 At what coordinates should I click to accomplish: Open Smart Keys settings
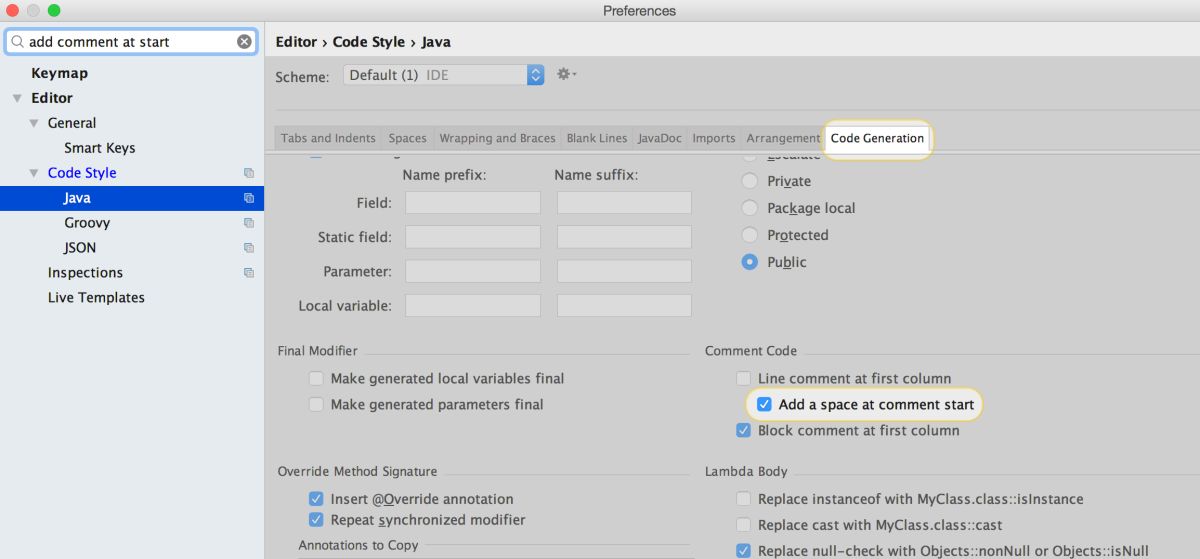point(100,148)
